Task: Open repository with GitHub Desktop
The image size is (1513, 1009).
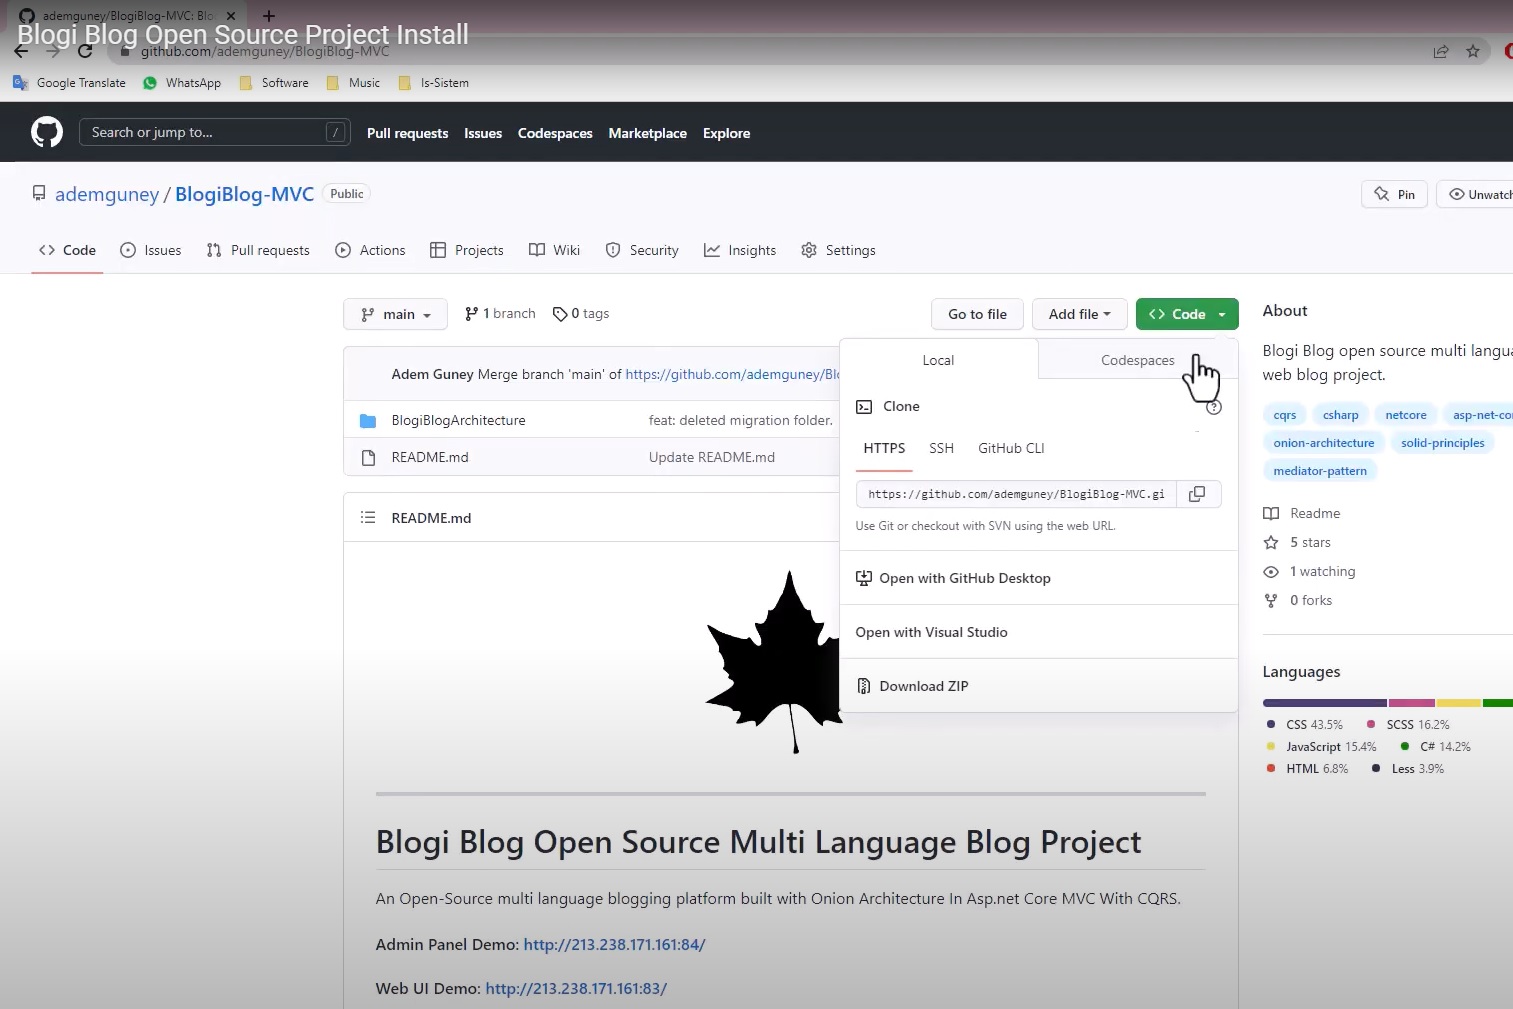Action: (963, 578)
